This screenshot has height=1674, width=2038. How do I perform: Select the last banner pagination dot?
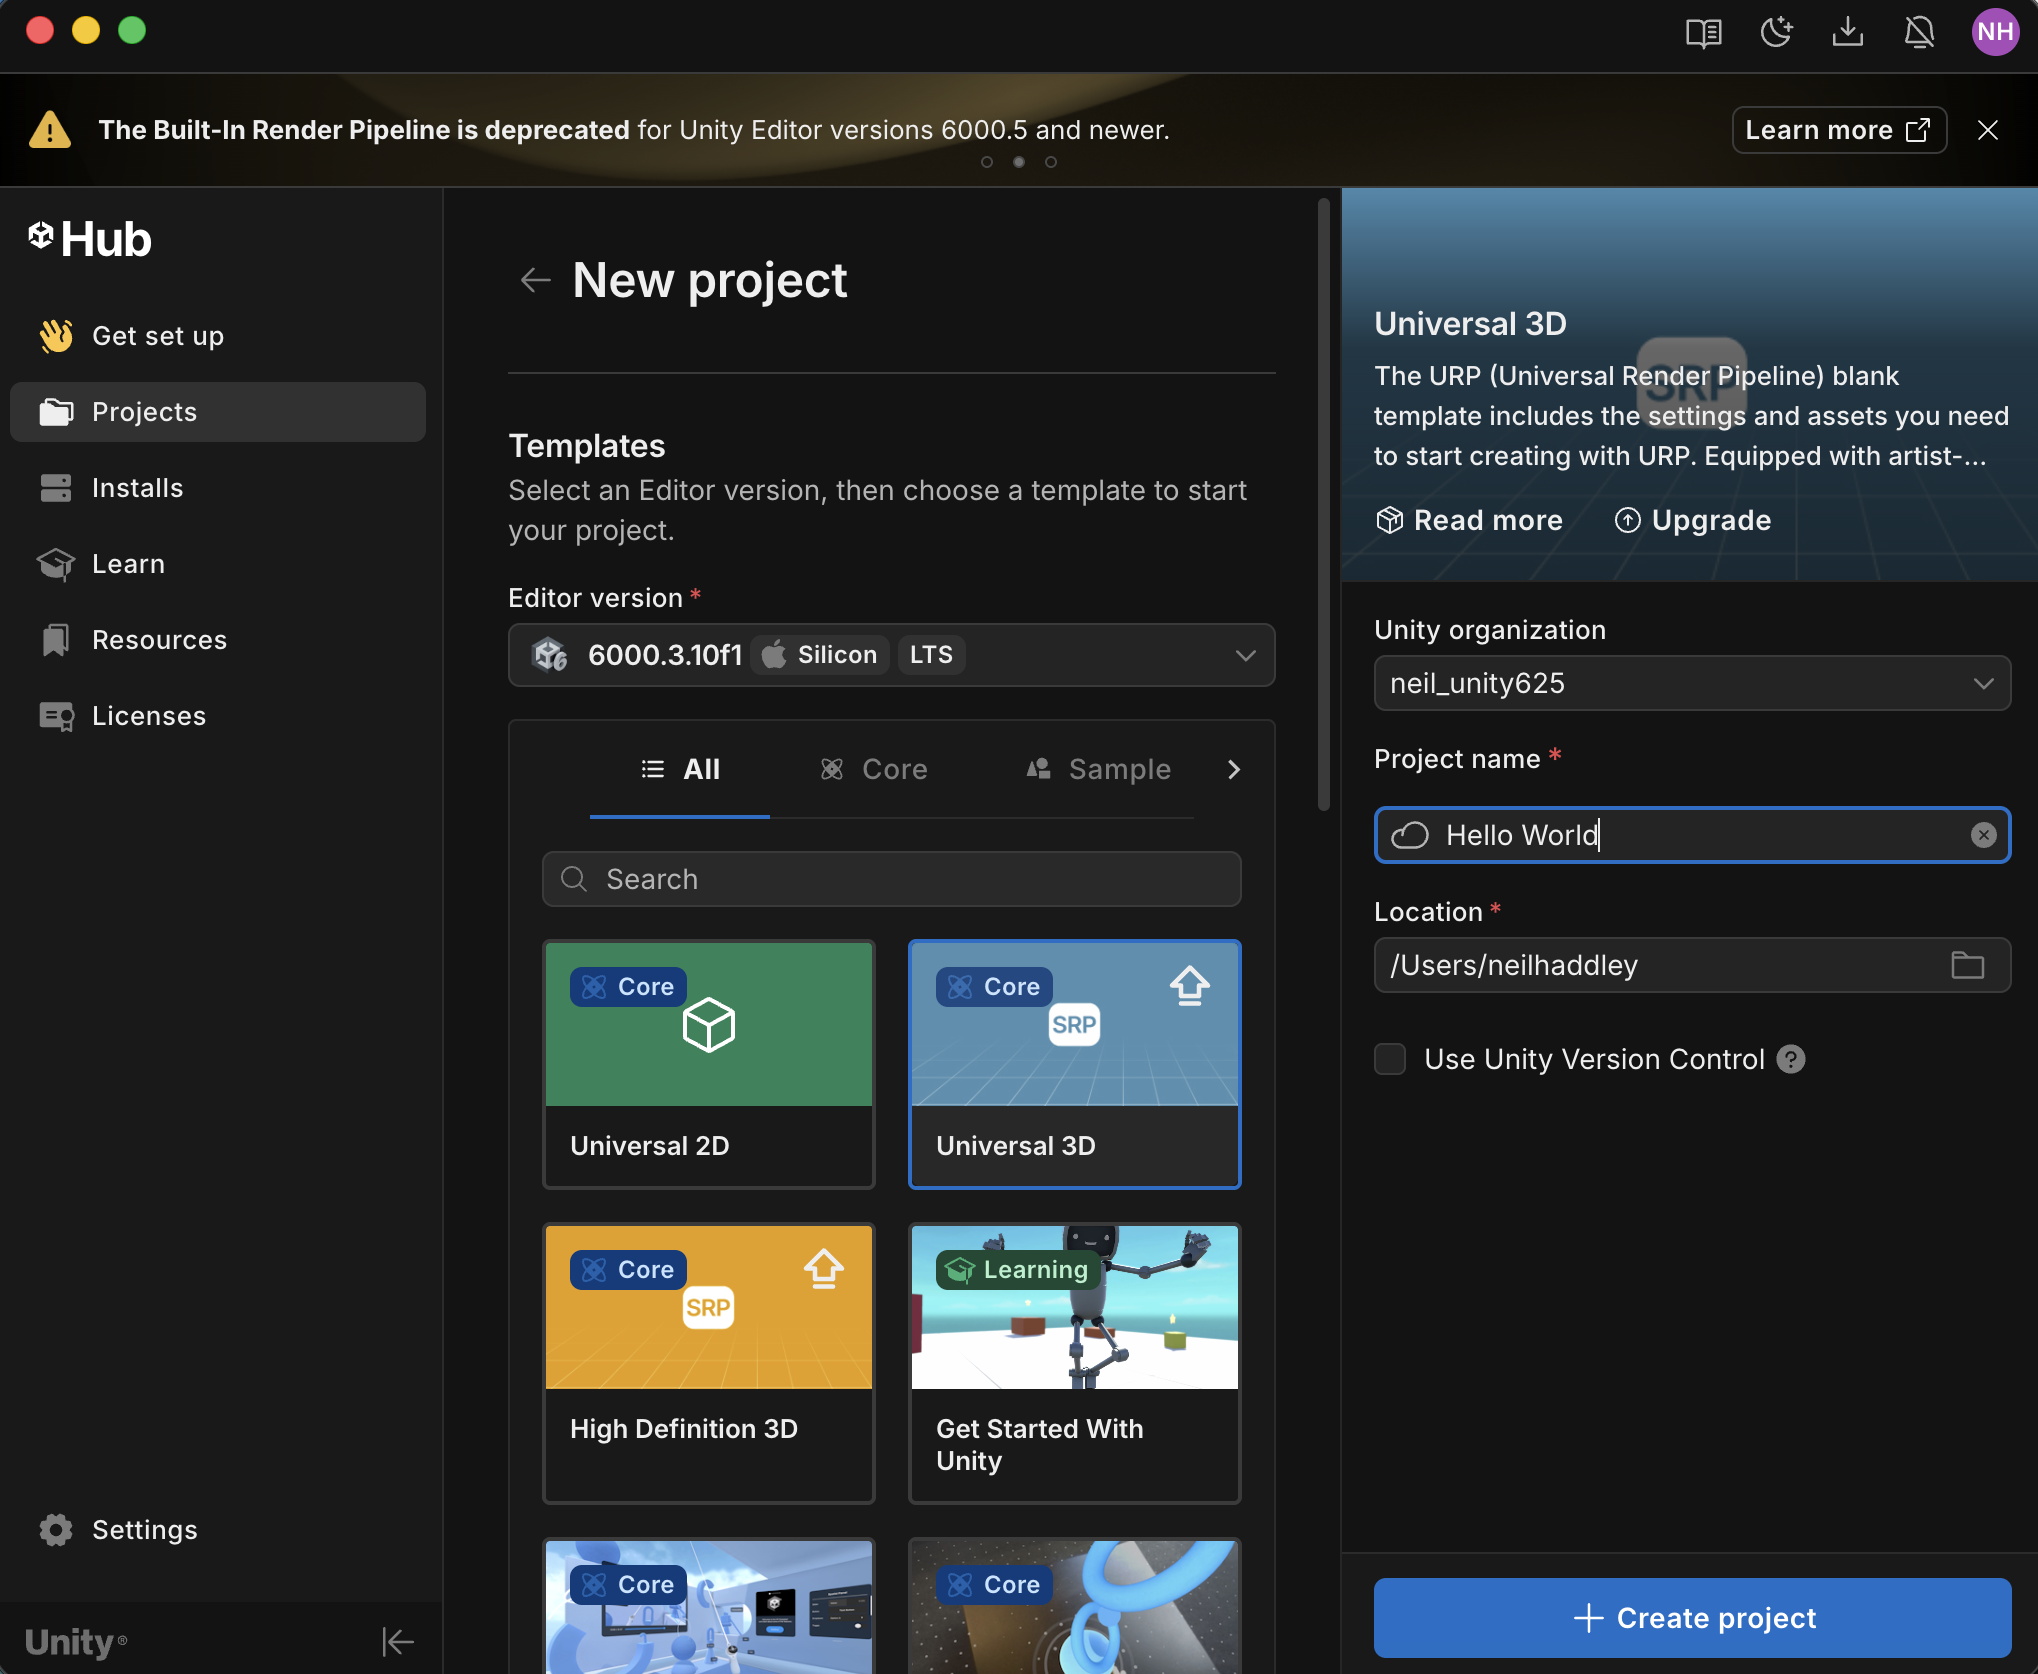1050,162
